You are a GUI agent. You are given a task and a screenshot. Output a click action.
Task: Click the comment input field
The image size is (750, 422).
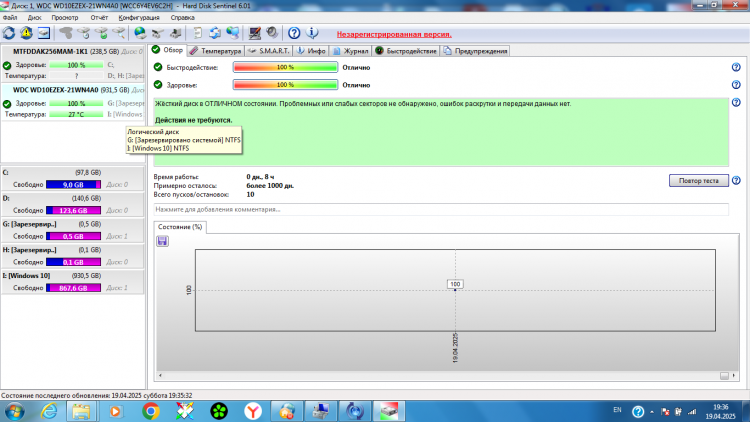[x=441, y=210]
